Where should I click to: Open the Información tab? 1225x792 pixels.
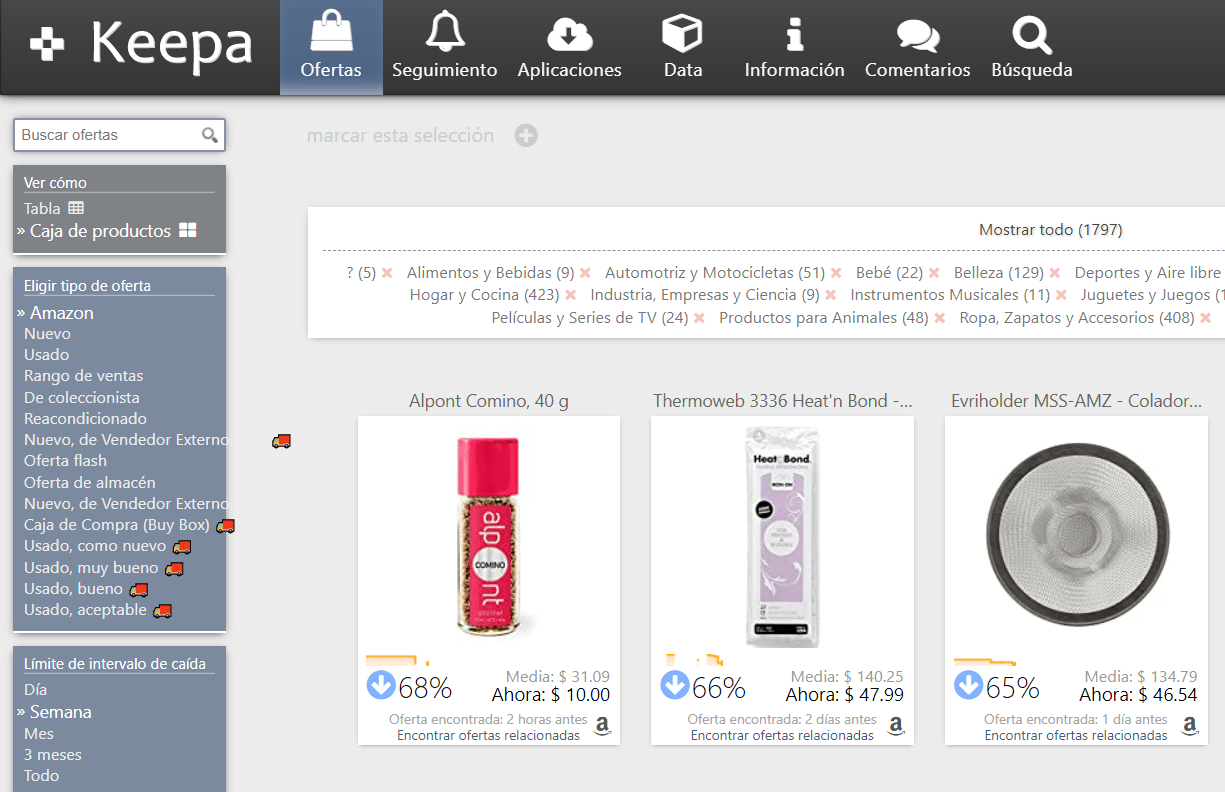(794, 47)
